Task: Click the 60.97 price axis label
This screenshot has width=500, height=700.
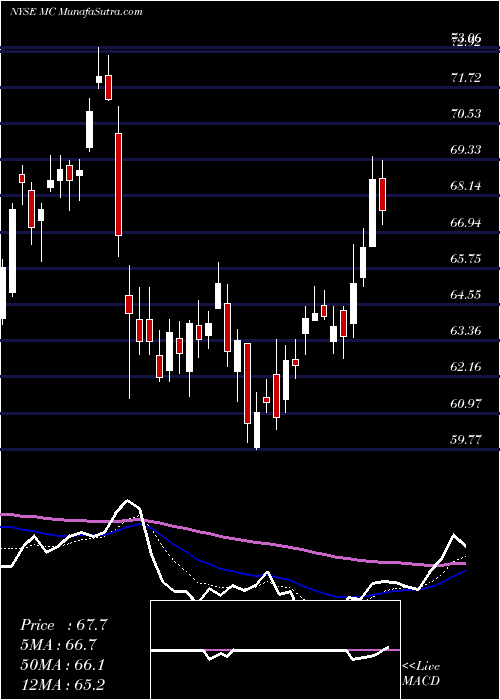Action: [466, 404]
